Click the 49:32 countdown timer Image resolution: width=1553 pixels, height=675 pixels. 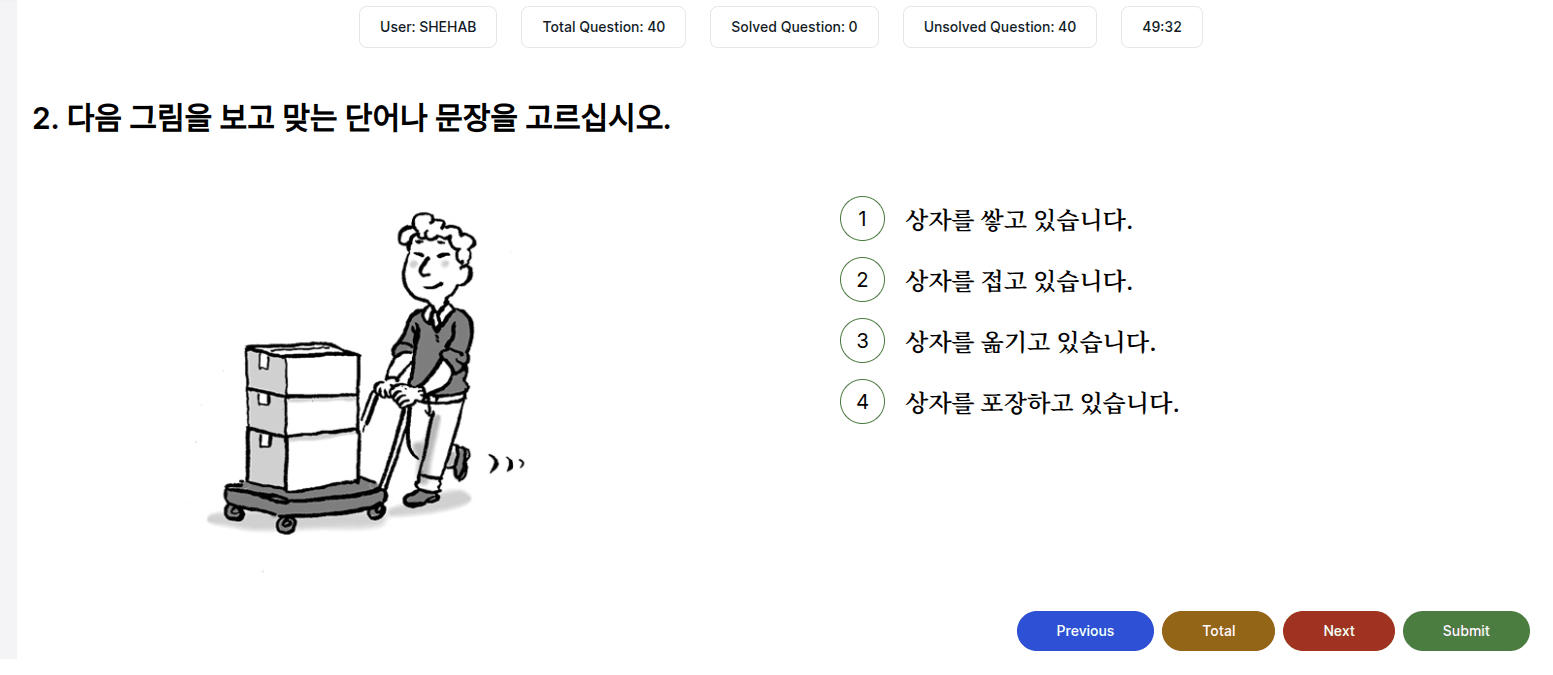1161,27
